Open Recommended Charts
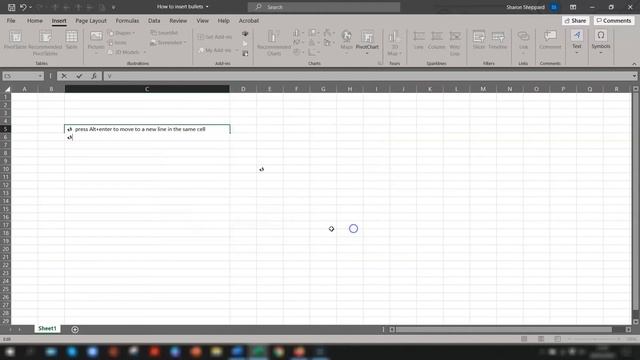This screenshot has width=640, height=360. point(273,43)
